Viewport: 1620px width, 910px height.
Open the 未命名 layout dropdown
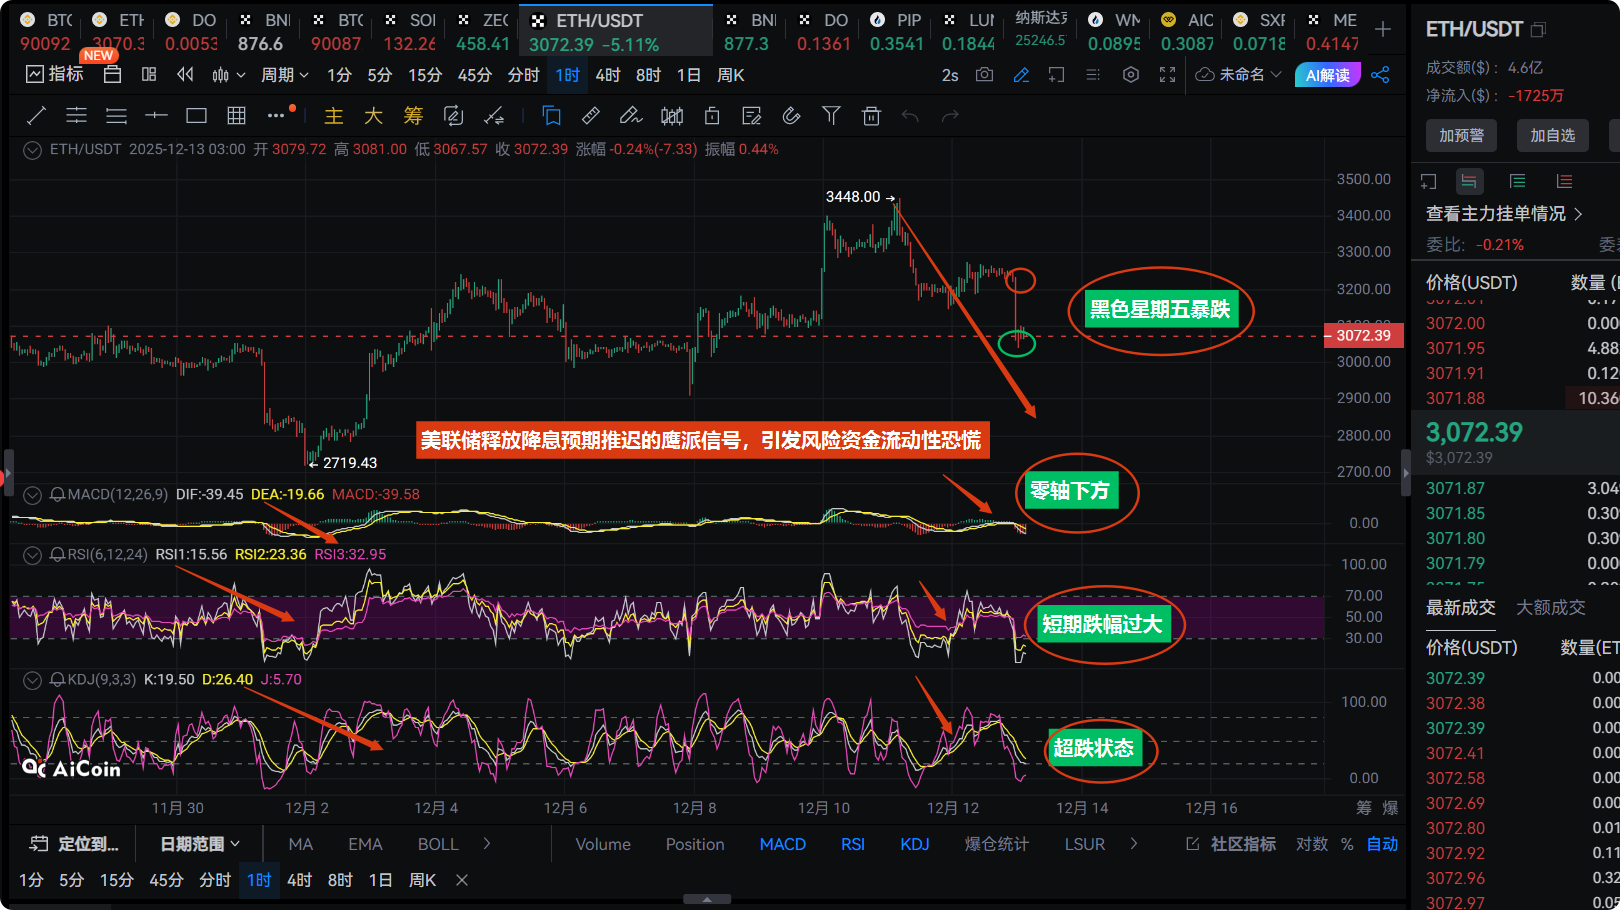[x=1239, y=75]
